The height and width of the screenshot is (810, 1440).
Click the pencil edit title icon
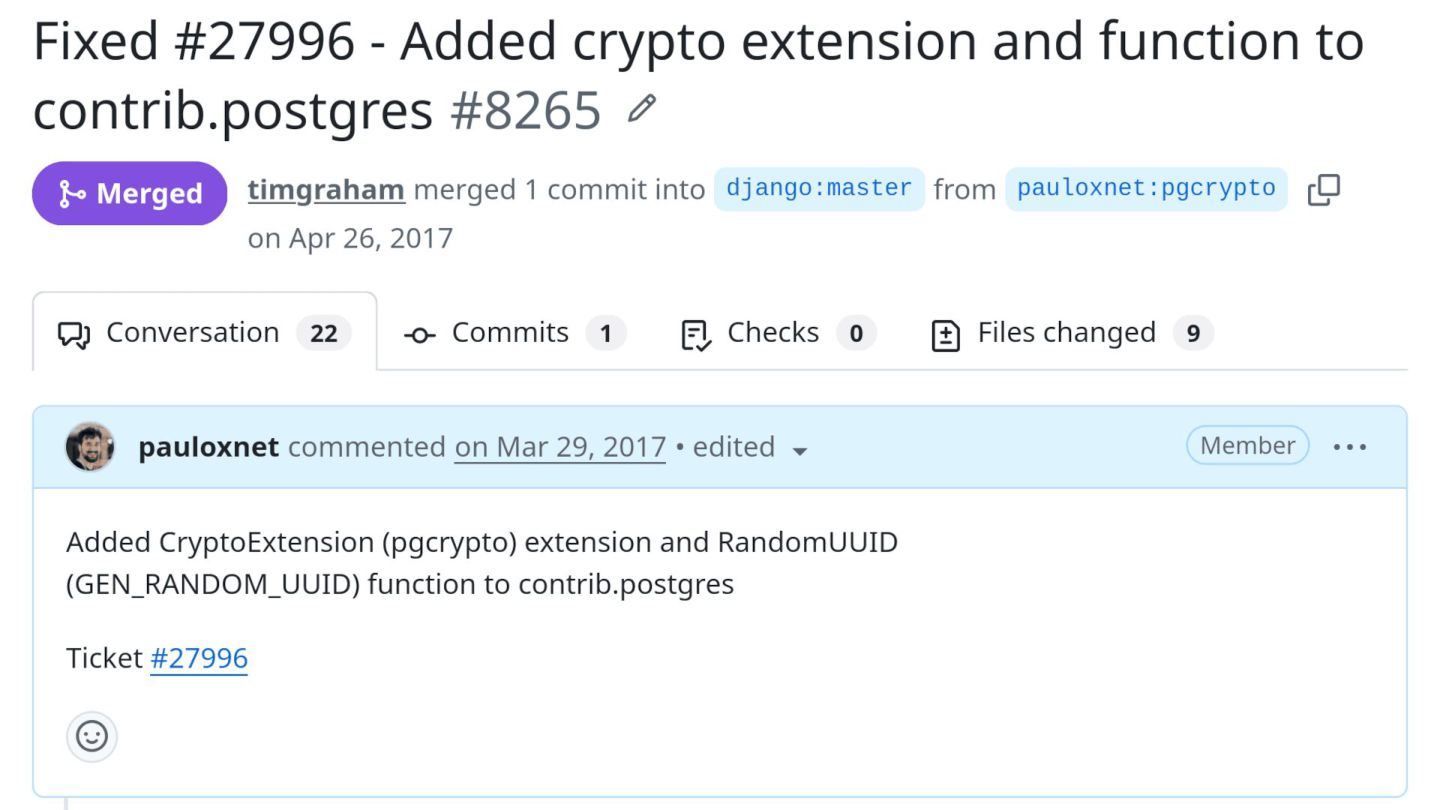(641, 109)
